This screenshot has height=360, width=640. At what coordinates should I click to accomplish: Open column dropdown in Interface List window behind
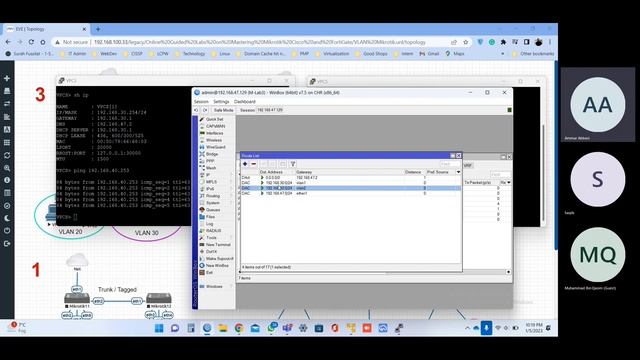click(509, 182)
